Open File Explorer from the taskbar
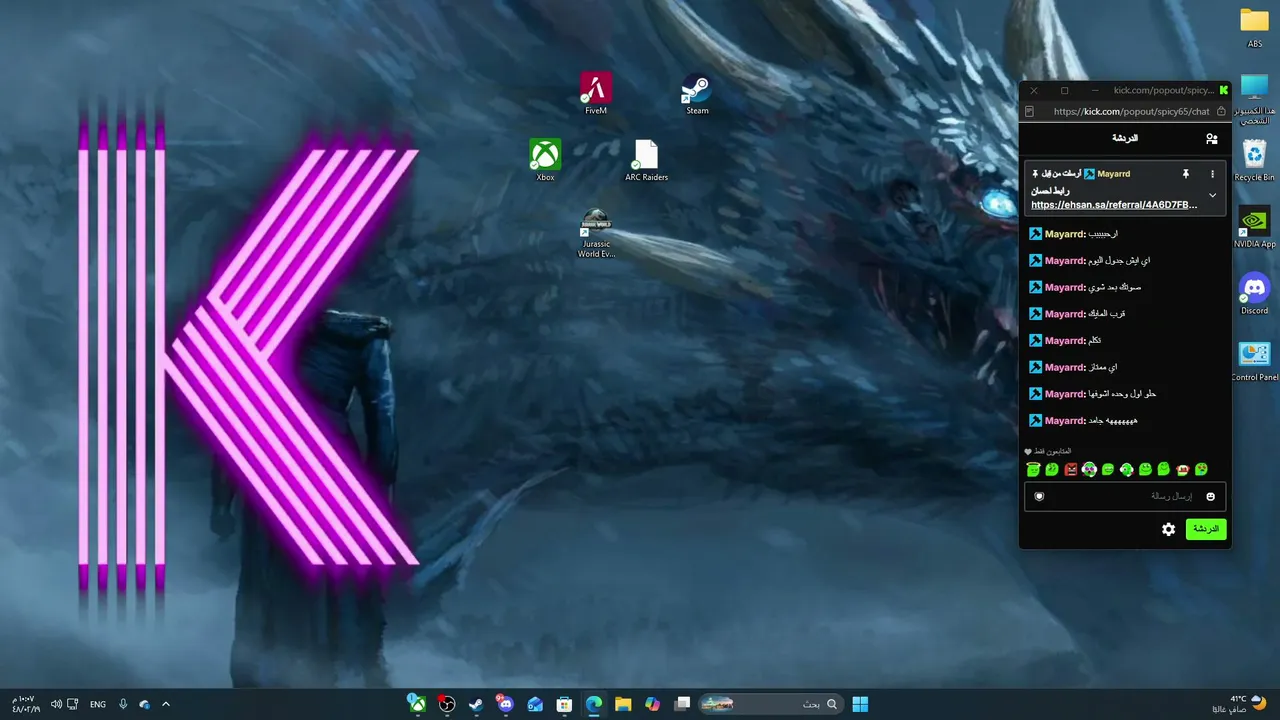The height and width of the screenshot is (720, 1280). [x=623, y=704]
